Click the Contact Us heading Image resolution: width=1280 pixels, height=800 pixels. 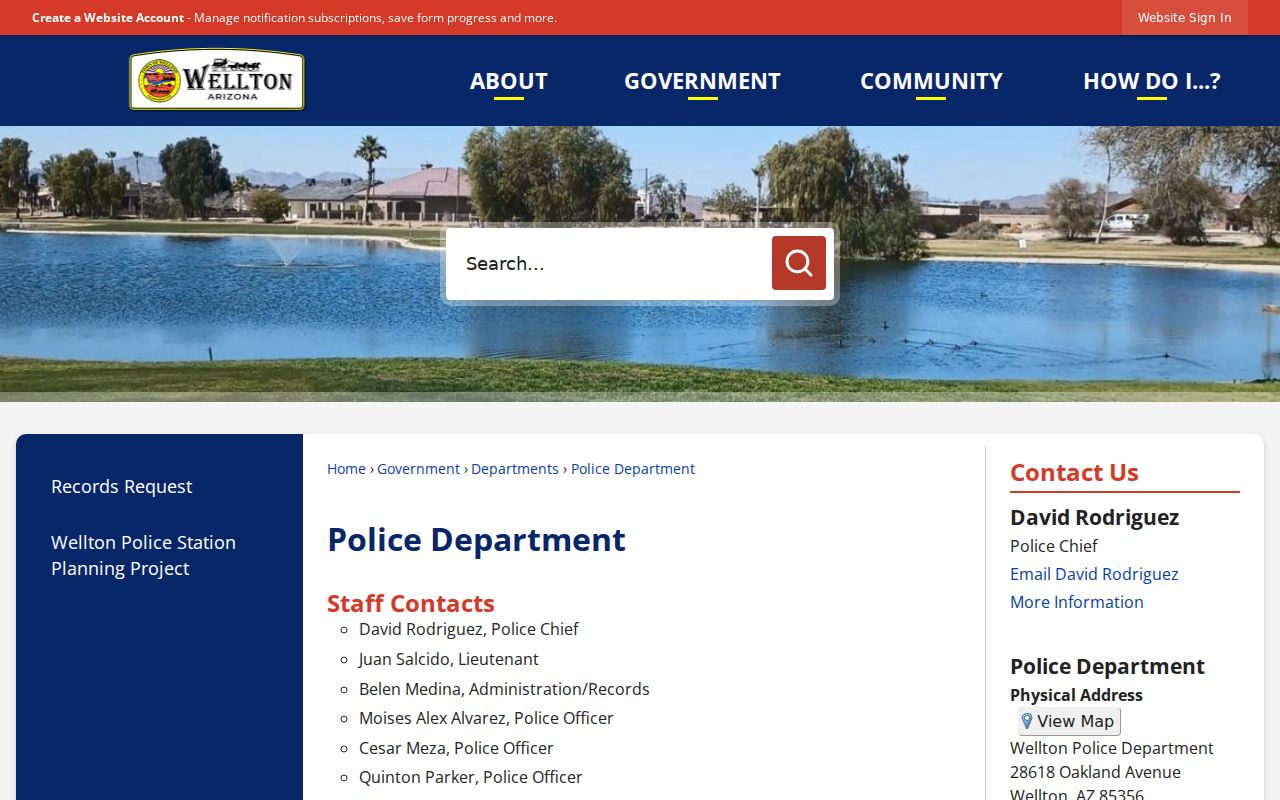[x=1074, y=472]
